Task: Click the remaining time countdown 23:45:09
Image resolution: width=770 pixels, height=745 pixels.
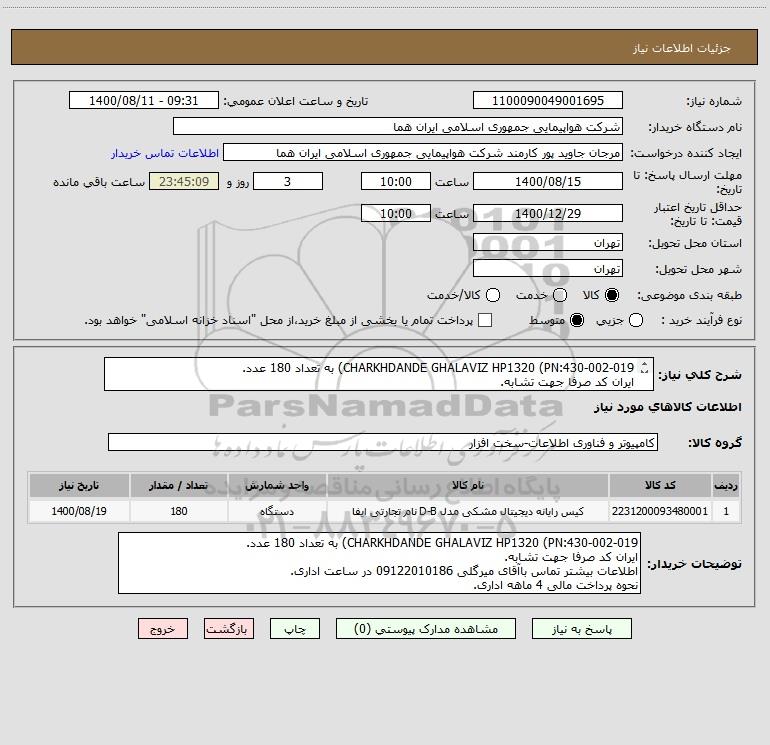Action: click(184, 181)
